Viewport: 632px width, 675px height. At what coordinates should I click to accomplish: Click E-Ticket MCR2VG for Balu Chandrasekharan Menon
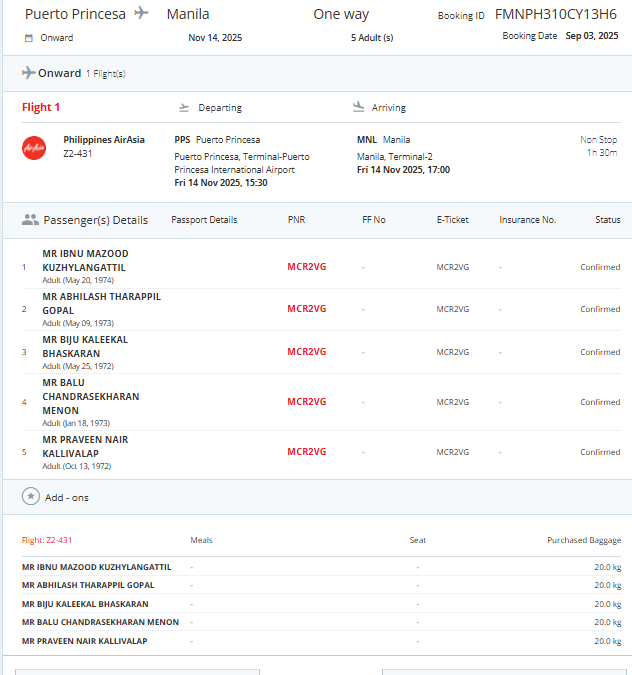tap(452, 402)
